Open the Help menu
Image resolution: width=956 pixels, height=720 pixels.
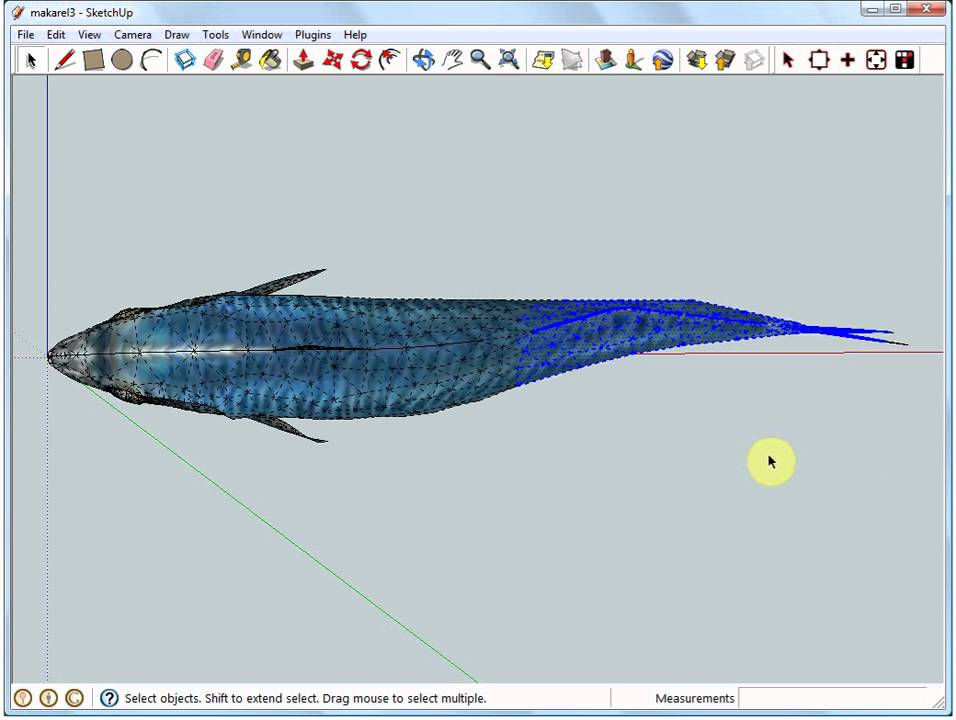355,35
